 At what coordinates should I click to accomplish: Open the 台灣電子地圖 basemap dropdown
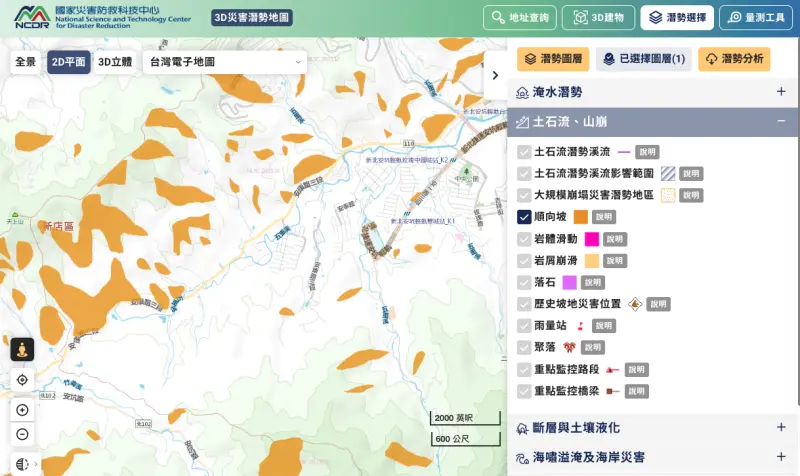(x=224, y=61)
